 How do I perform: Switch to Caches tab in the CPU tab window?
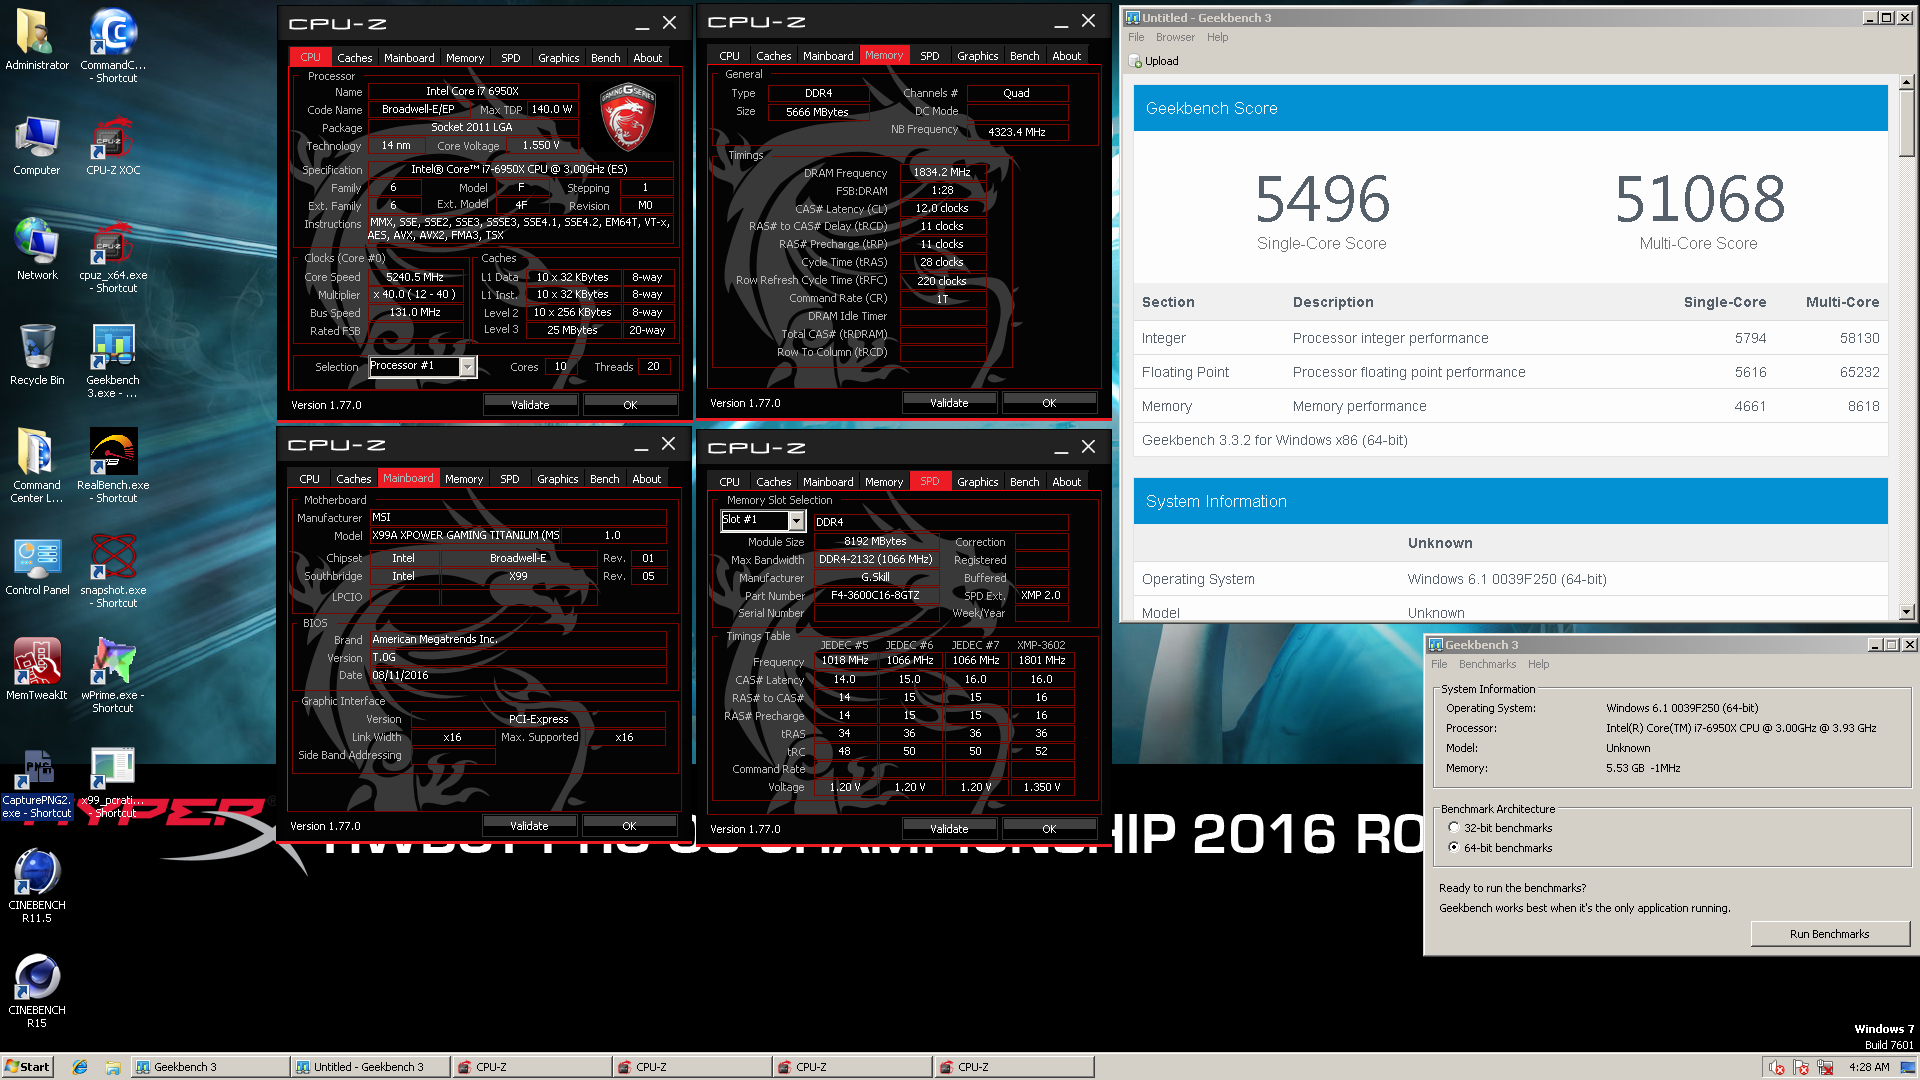click(x=354, y=58)
